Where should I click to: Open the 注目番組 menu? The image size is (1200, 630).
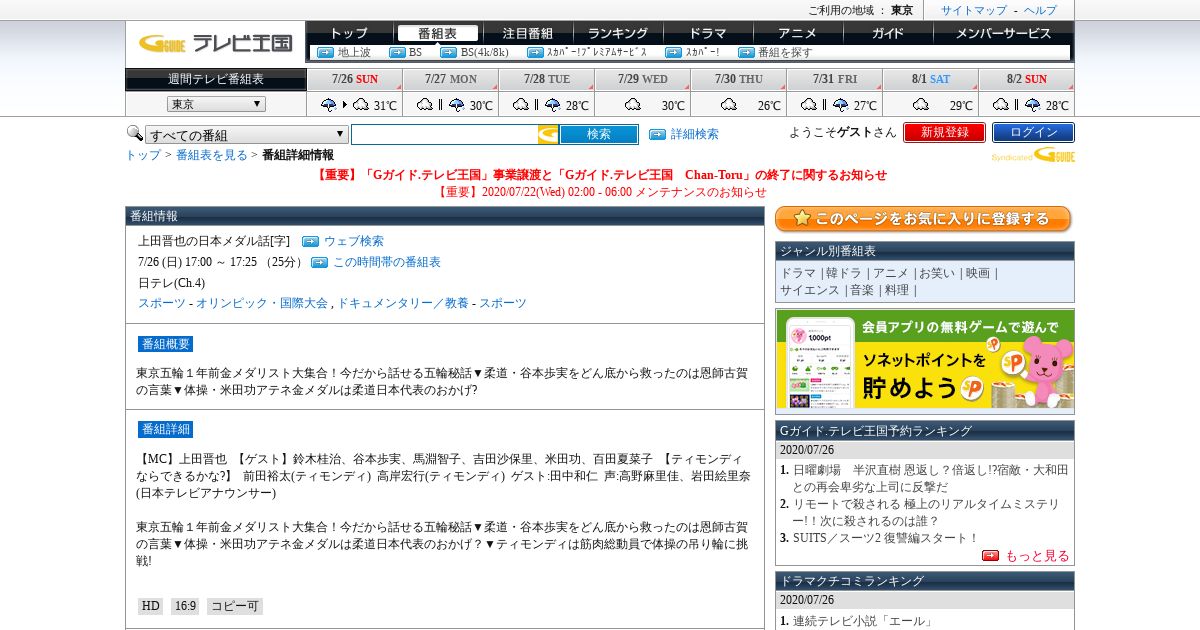pyautogui.click(x=528, y=33)
